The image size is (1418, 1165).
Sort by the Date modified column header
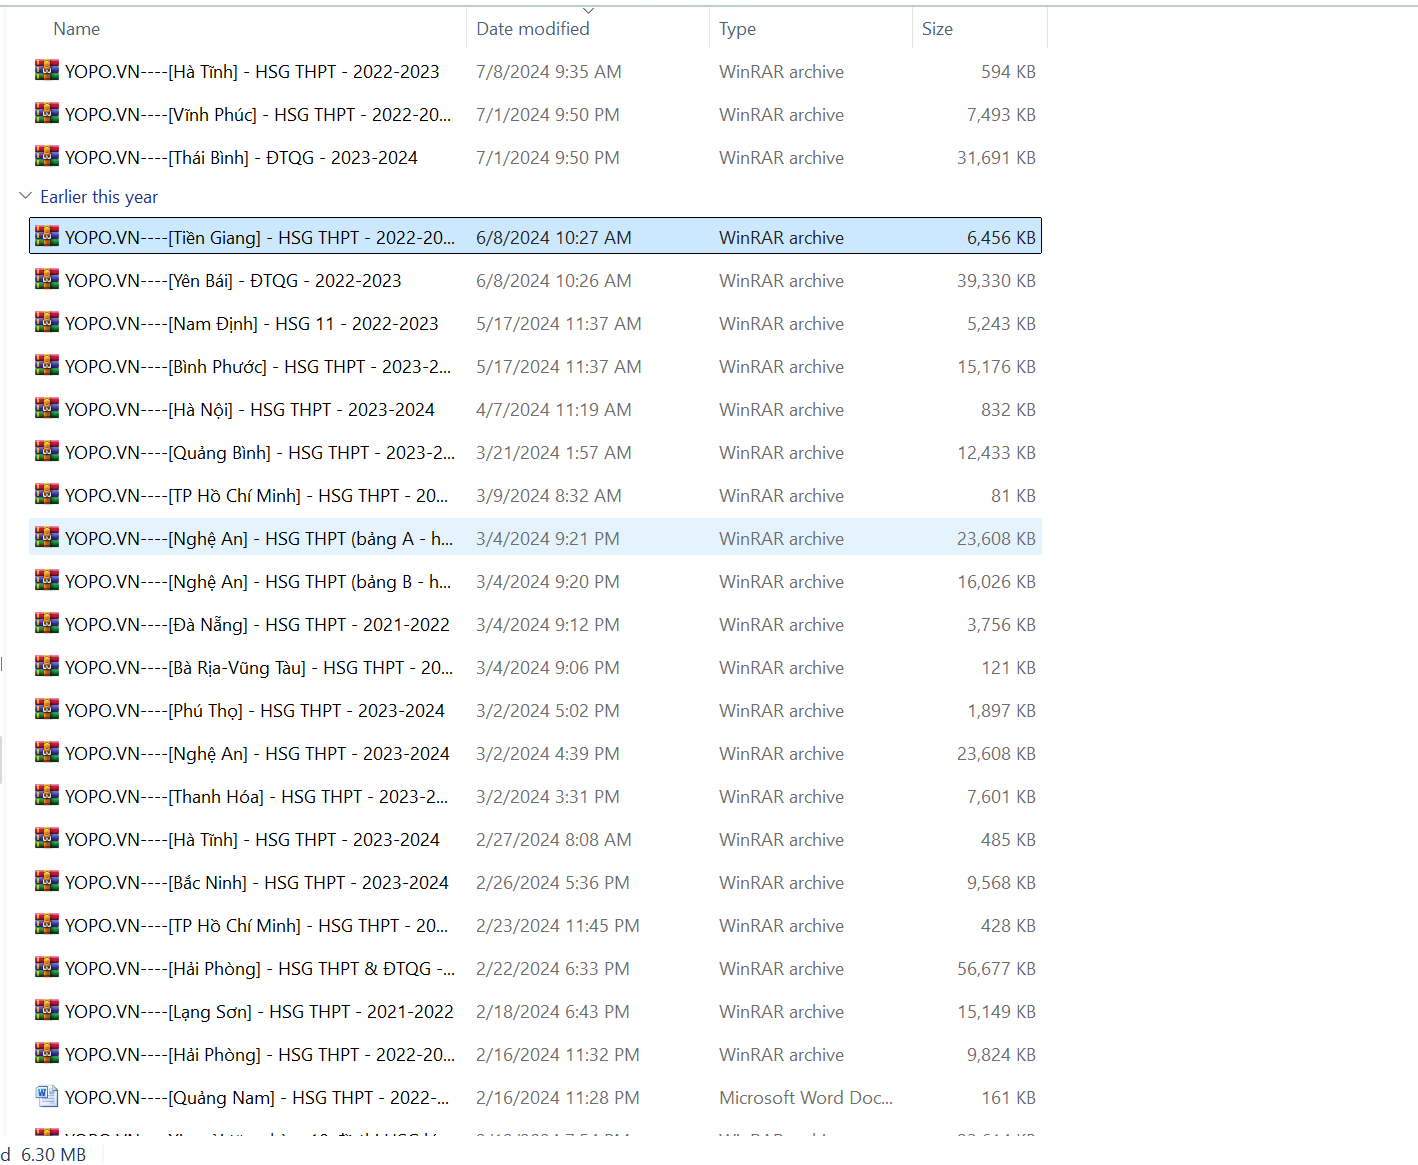533,29
